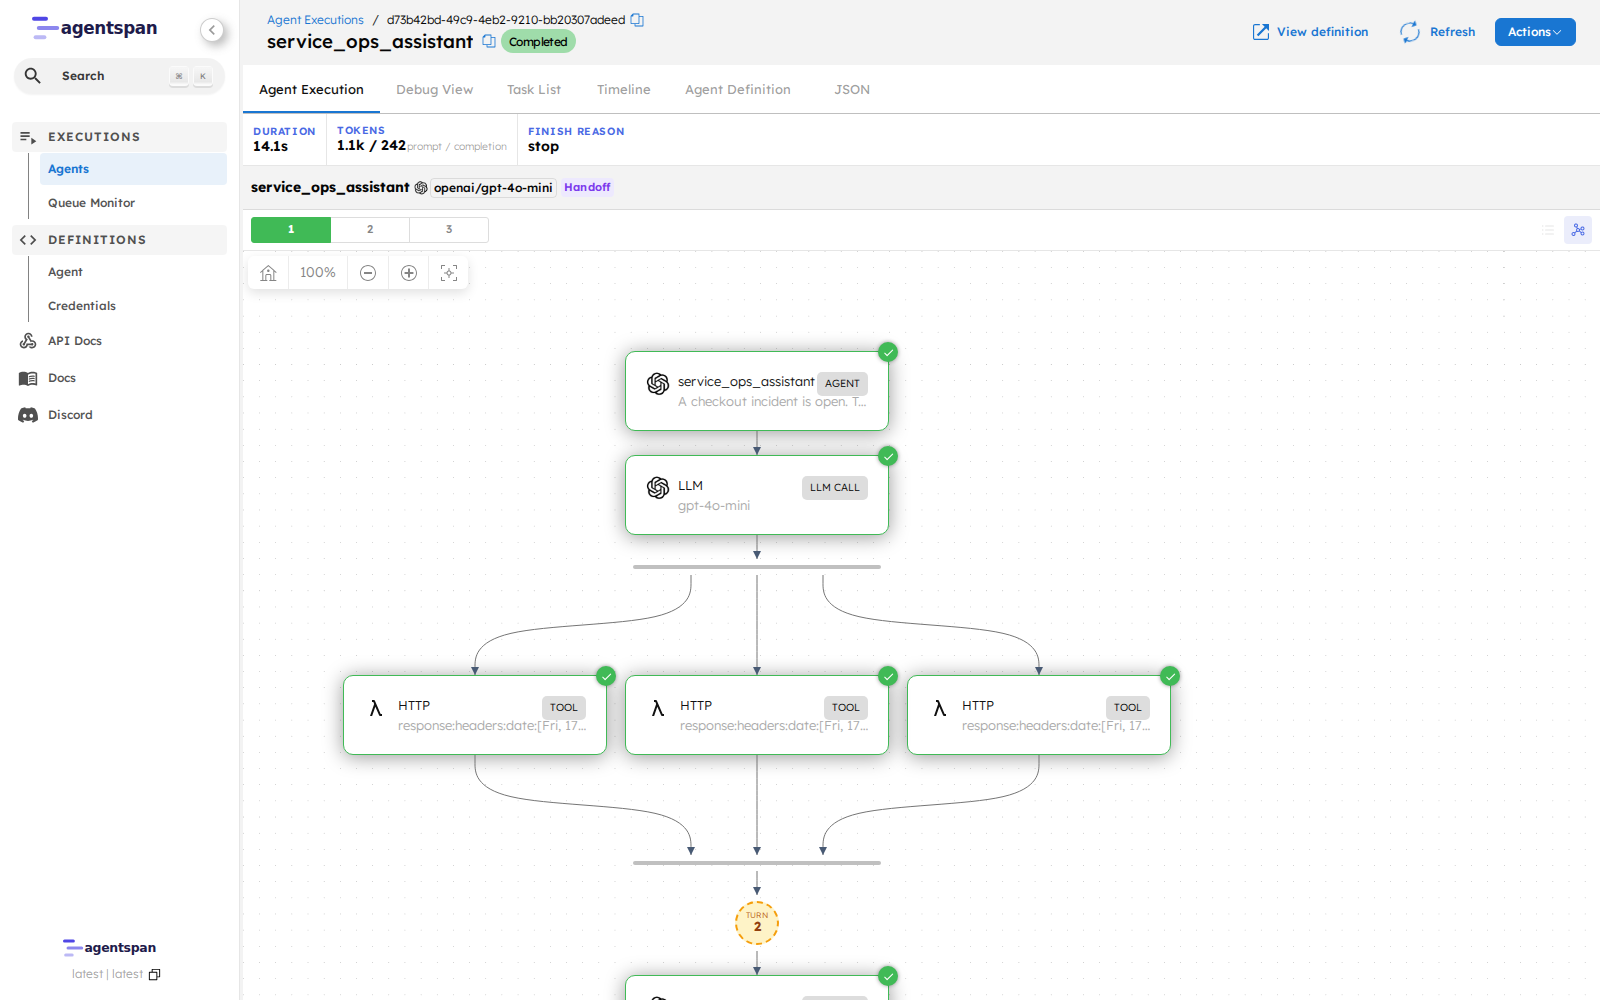
Task: Open Agents in sidebar
Action: (x=133, y=169)
